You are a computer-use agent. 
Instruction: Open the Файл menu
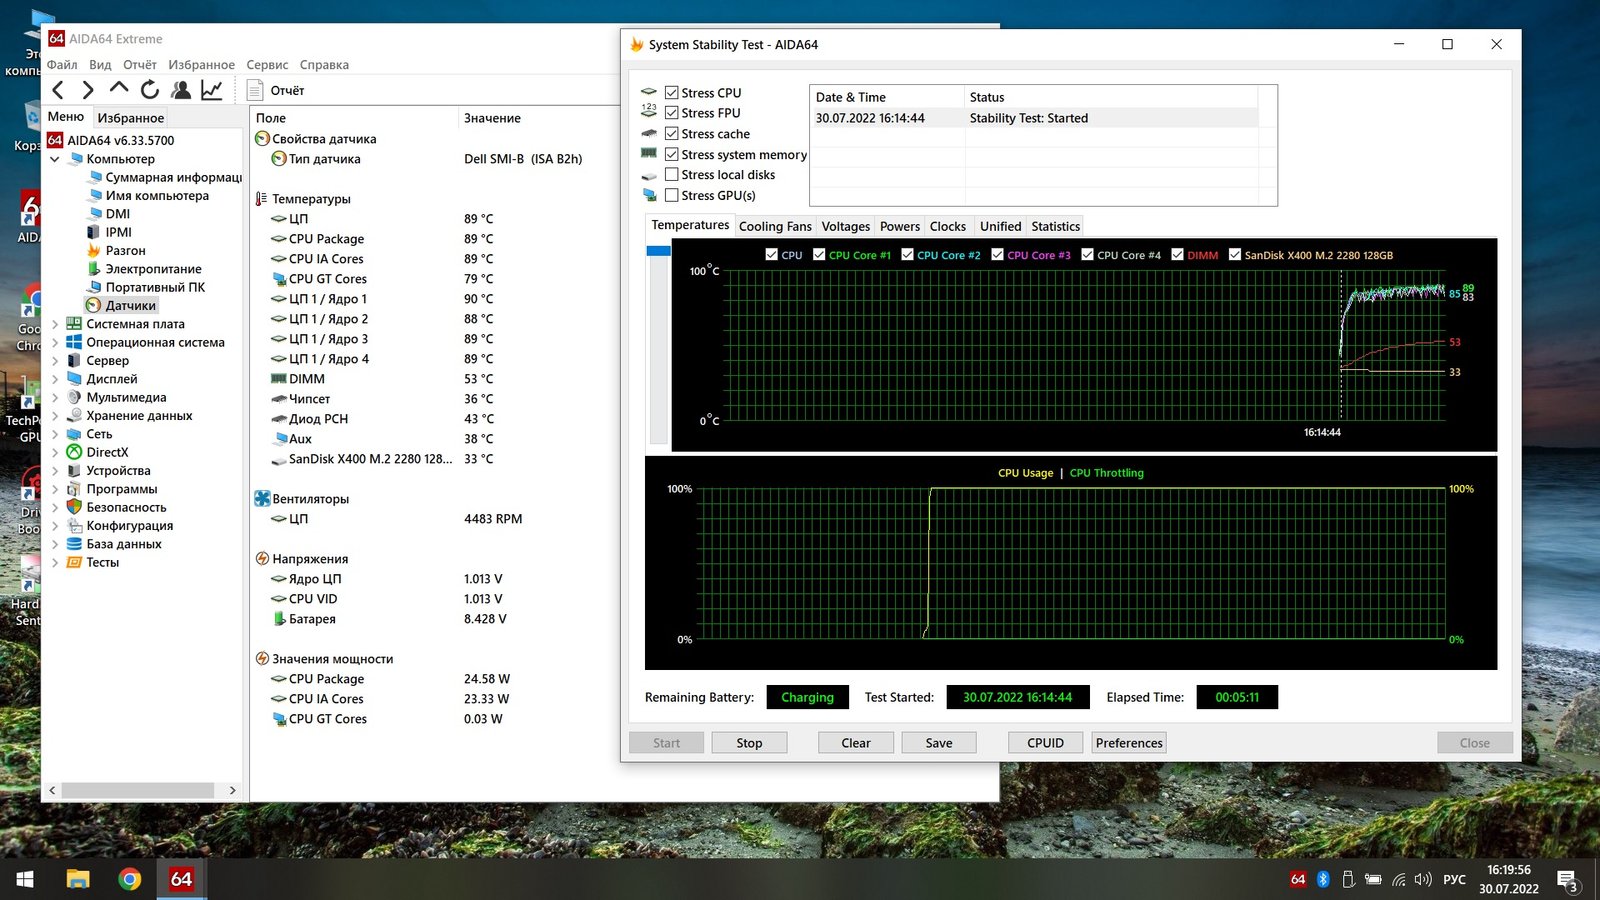click(x=62, y=65)
